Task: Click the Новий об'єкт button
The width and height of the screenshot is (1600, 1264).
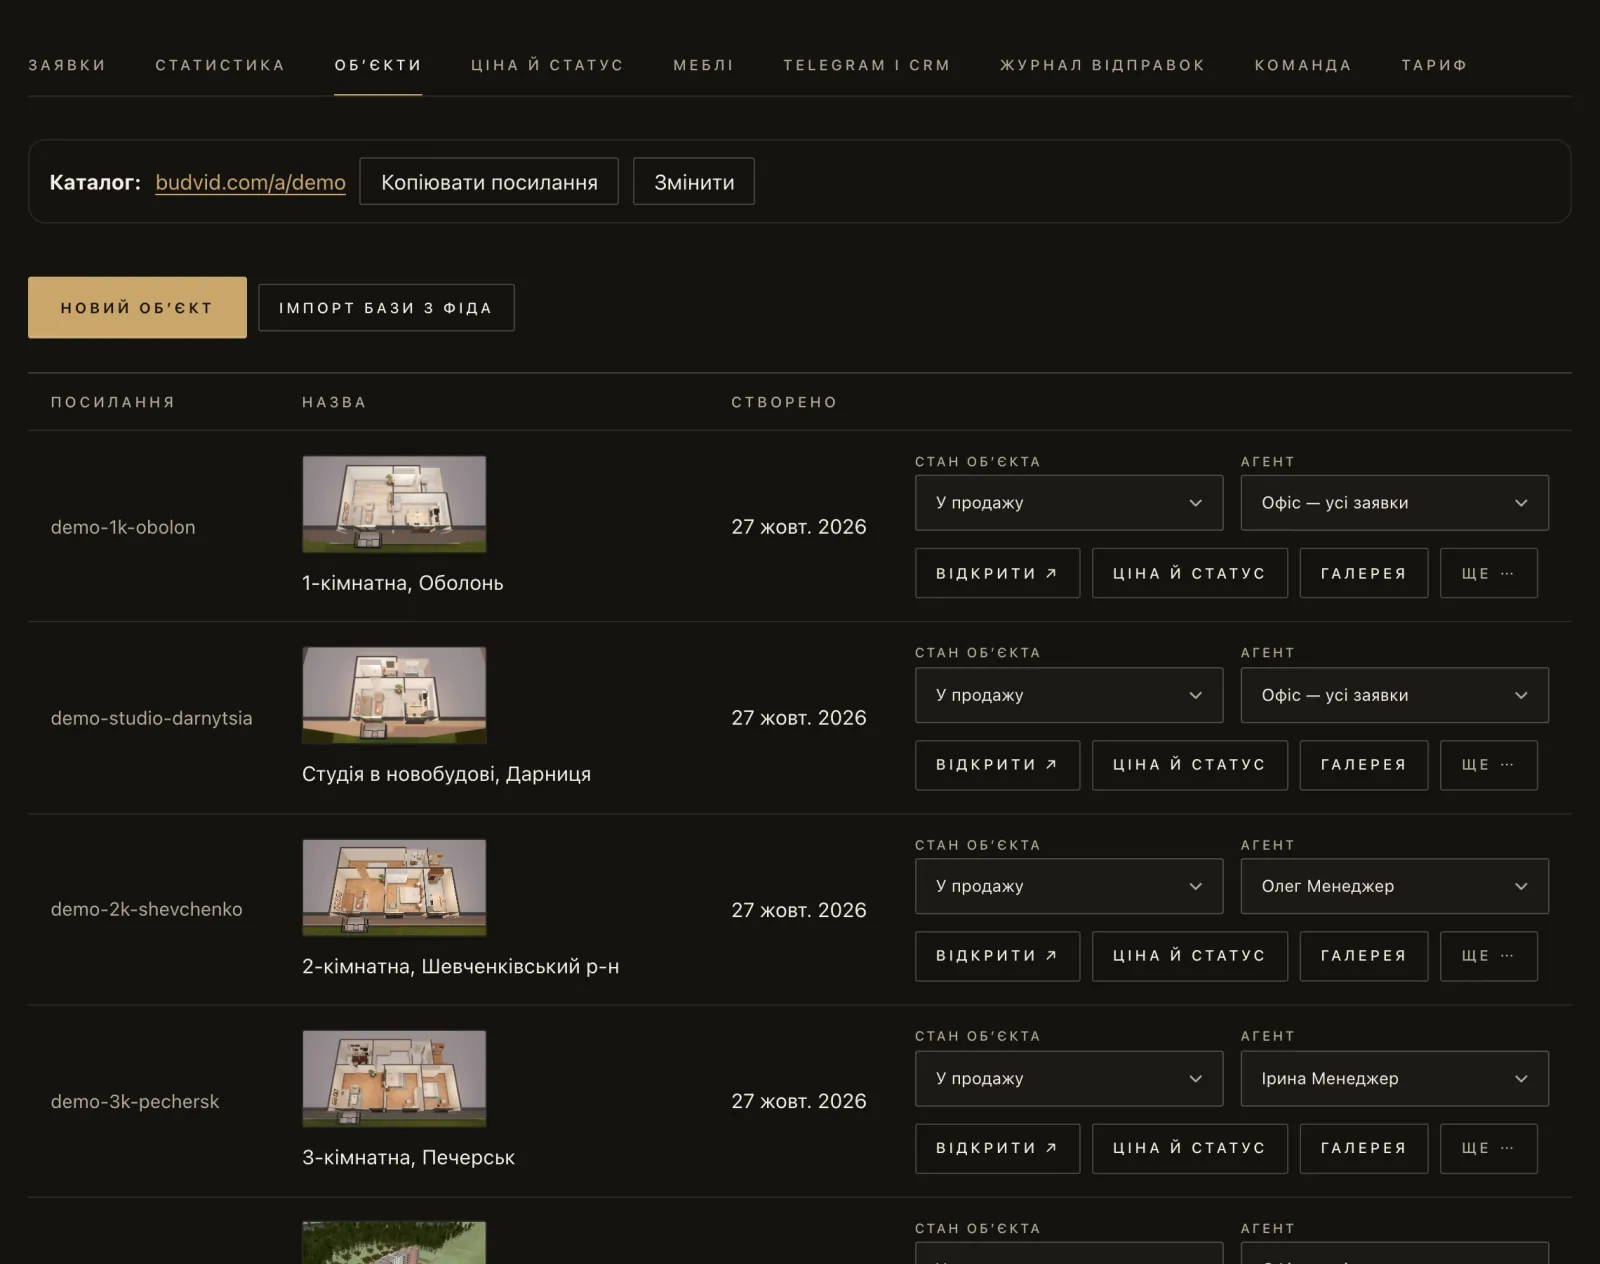Action: [137, 307]
